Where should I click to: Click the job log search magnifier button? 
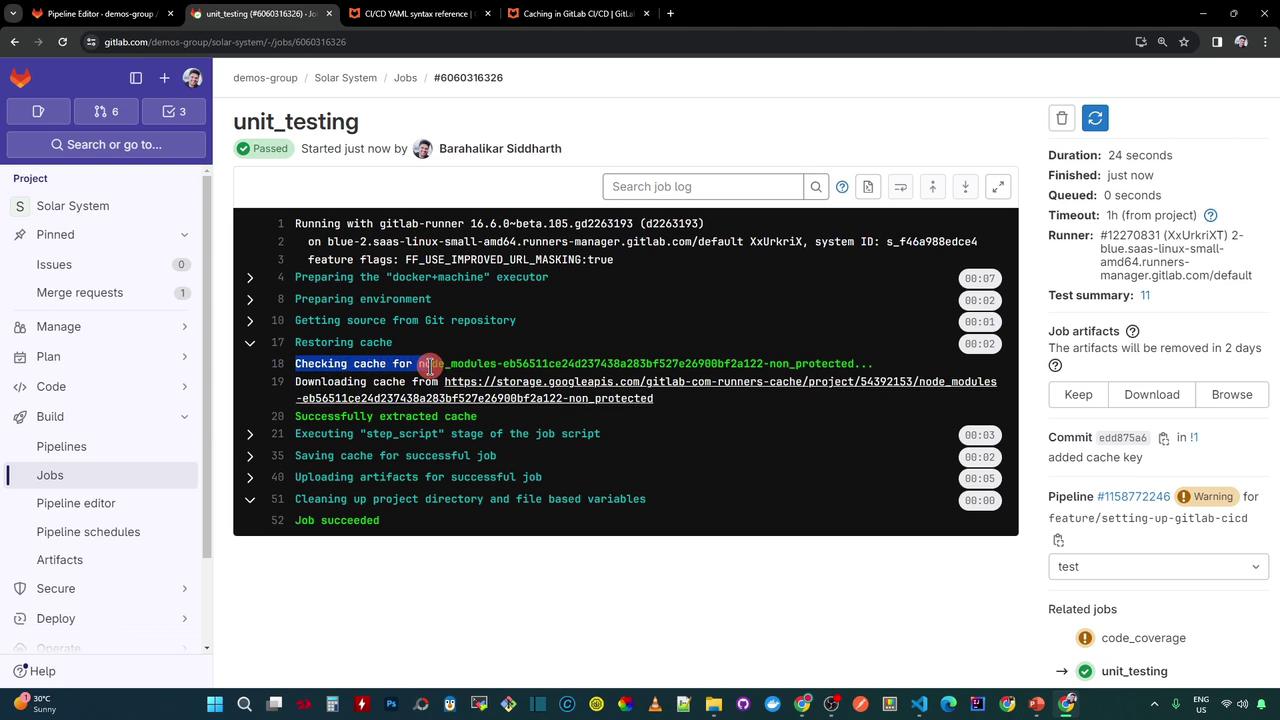pos(816,187)
